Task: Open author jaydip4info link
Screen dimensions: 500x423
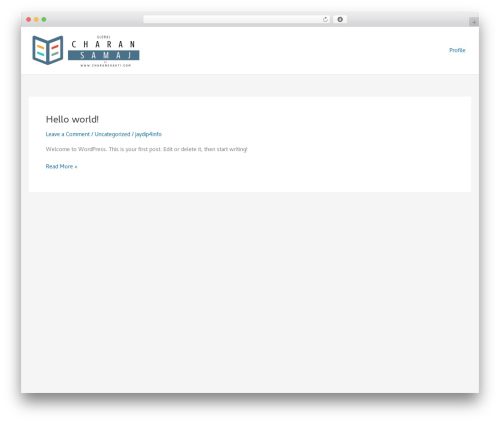Action: [x=148, y=134]
